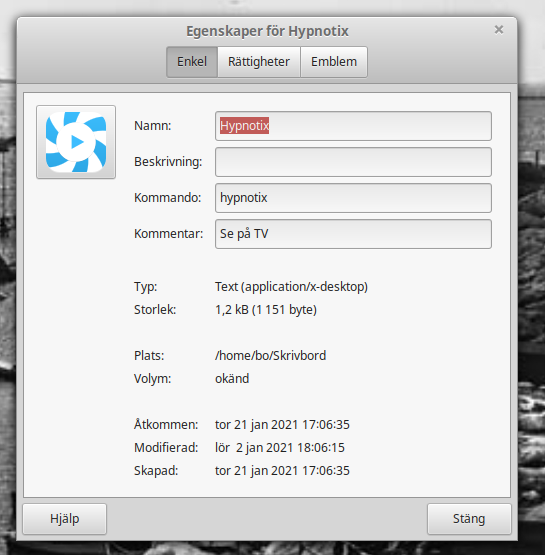Click into the empty Beskrivning field
Image resolution: width=545 pixels, height=555 pixels.
[x=353, y=162]
